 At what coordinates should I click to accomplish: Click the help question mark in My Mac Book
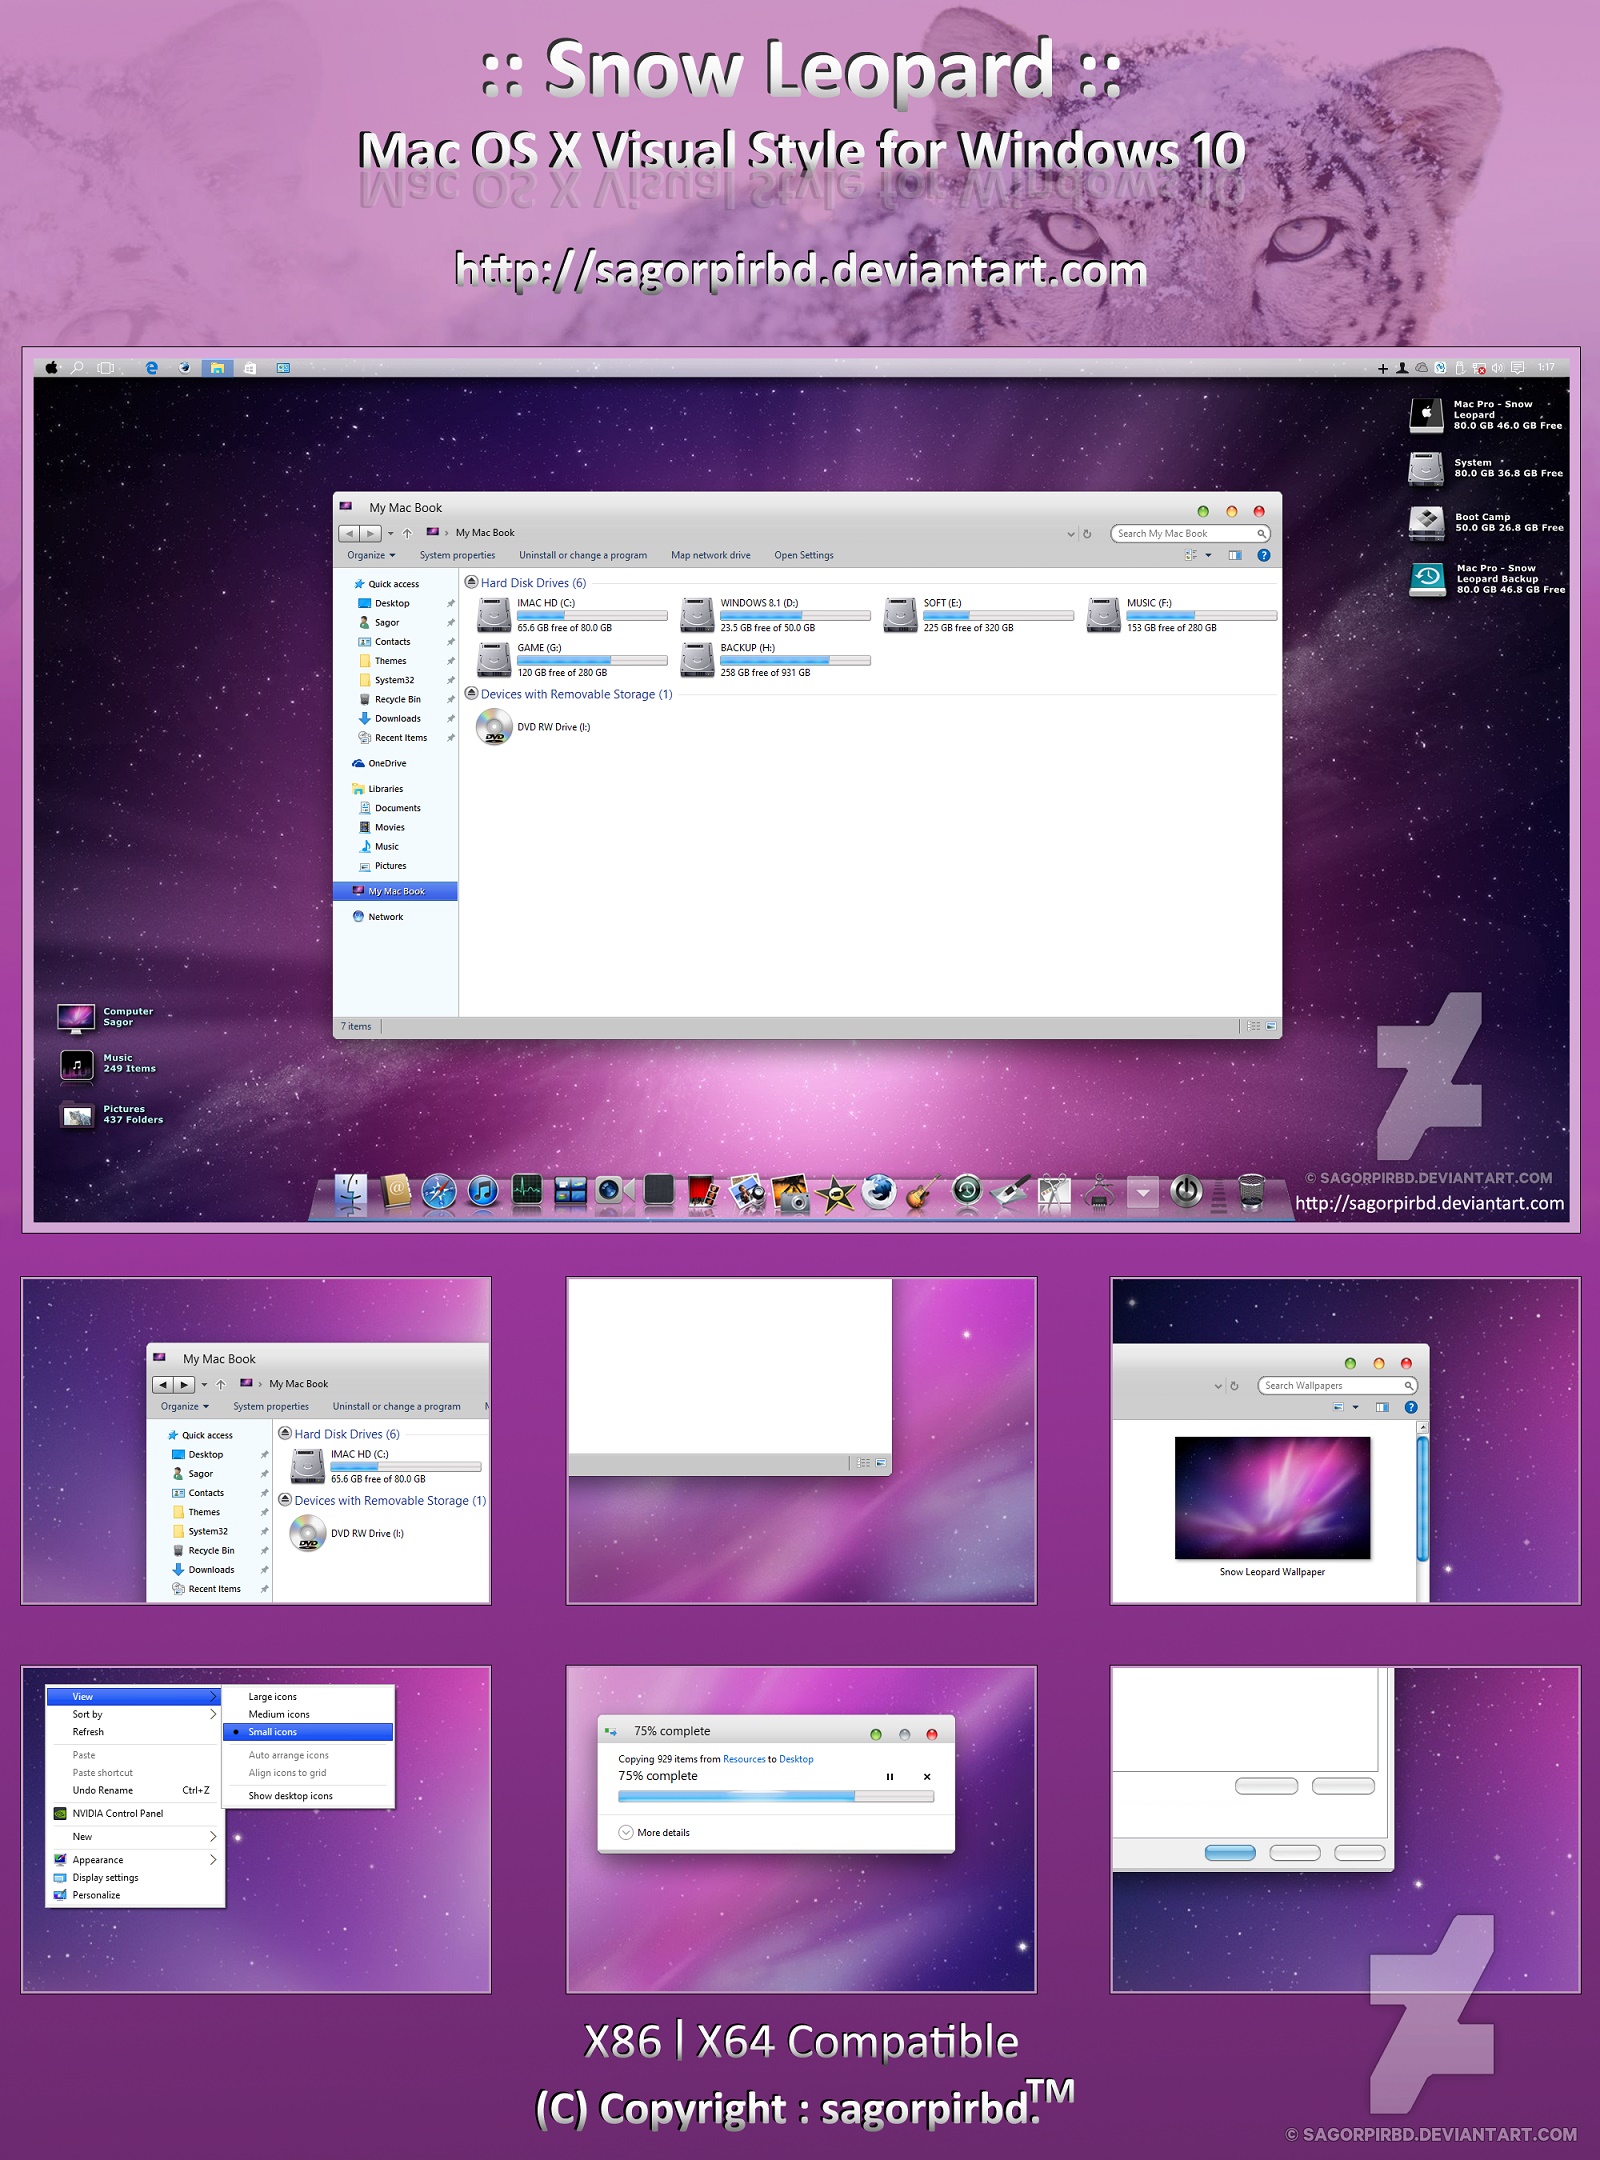click(x=1264, y=555)
